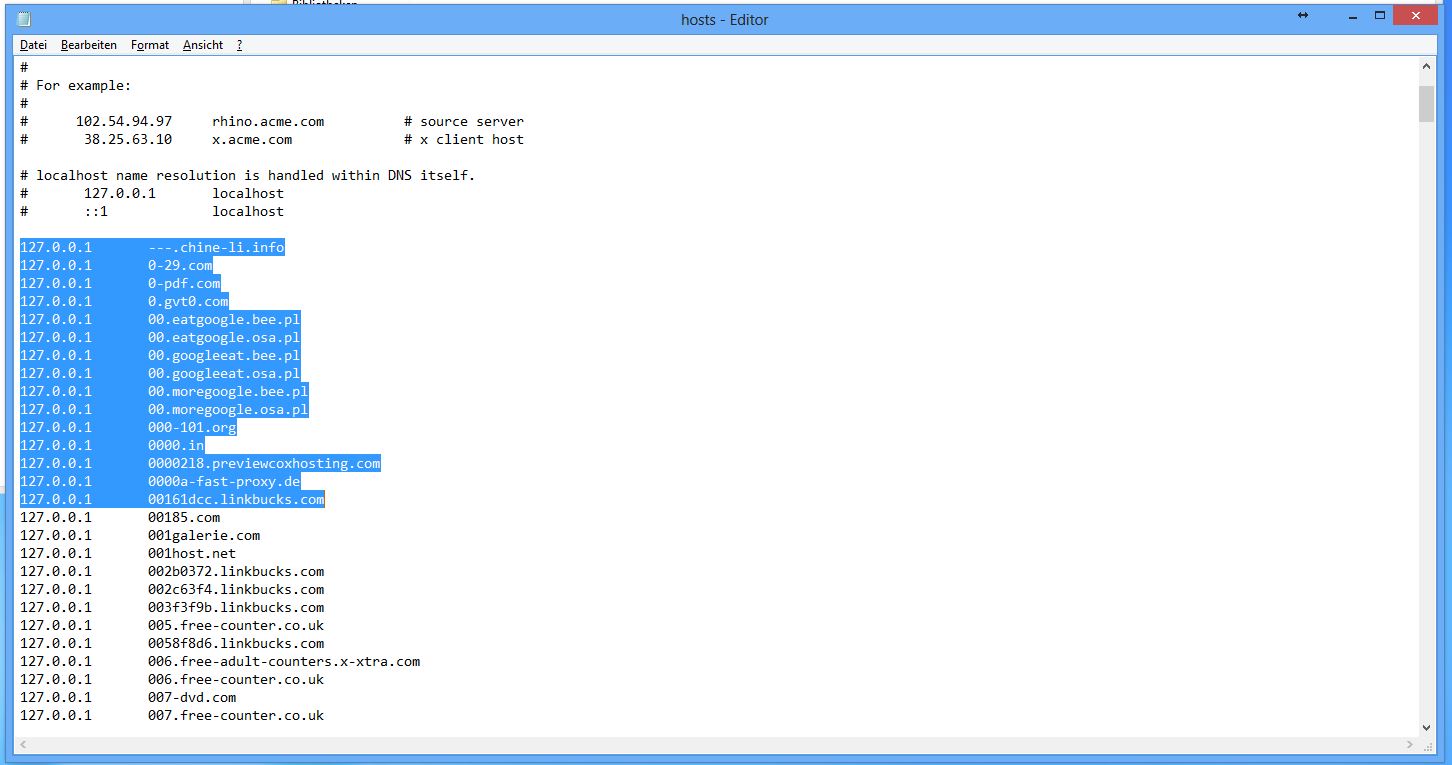
Task: Click on '006.free-counter.co.uk' entry
Action: coord(236,679)
